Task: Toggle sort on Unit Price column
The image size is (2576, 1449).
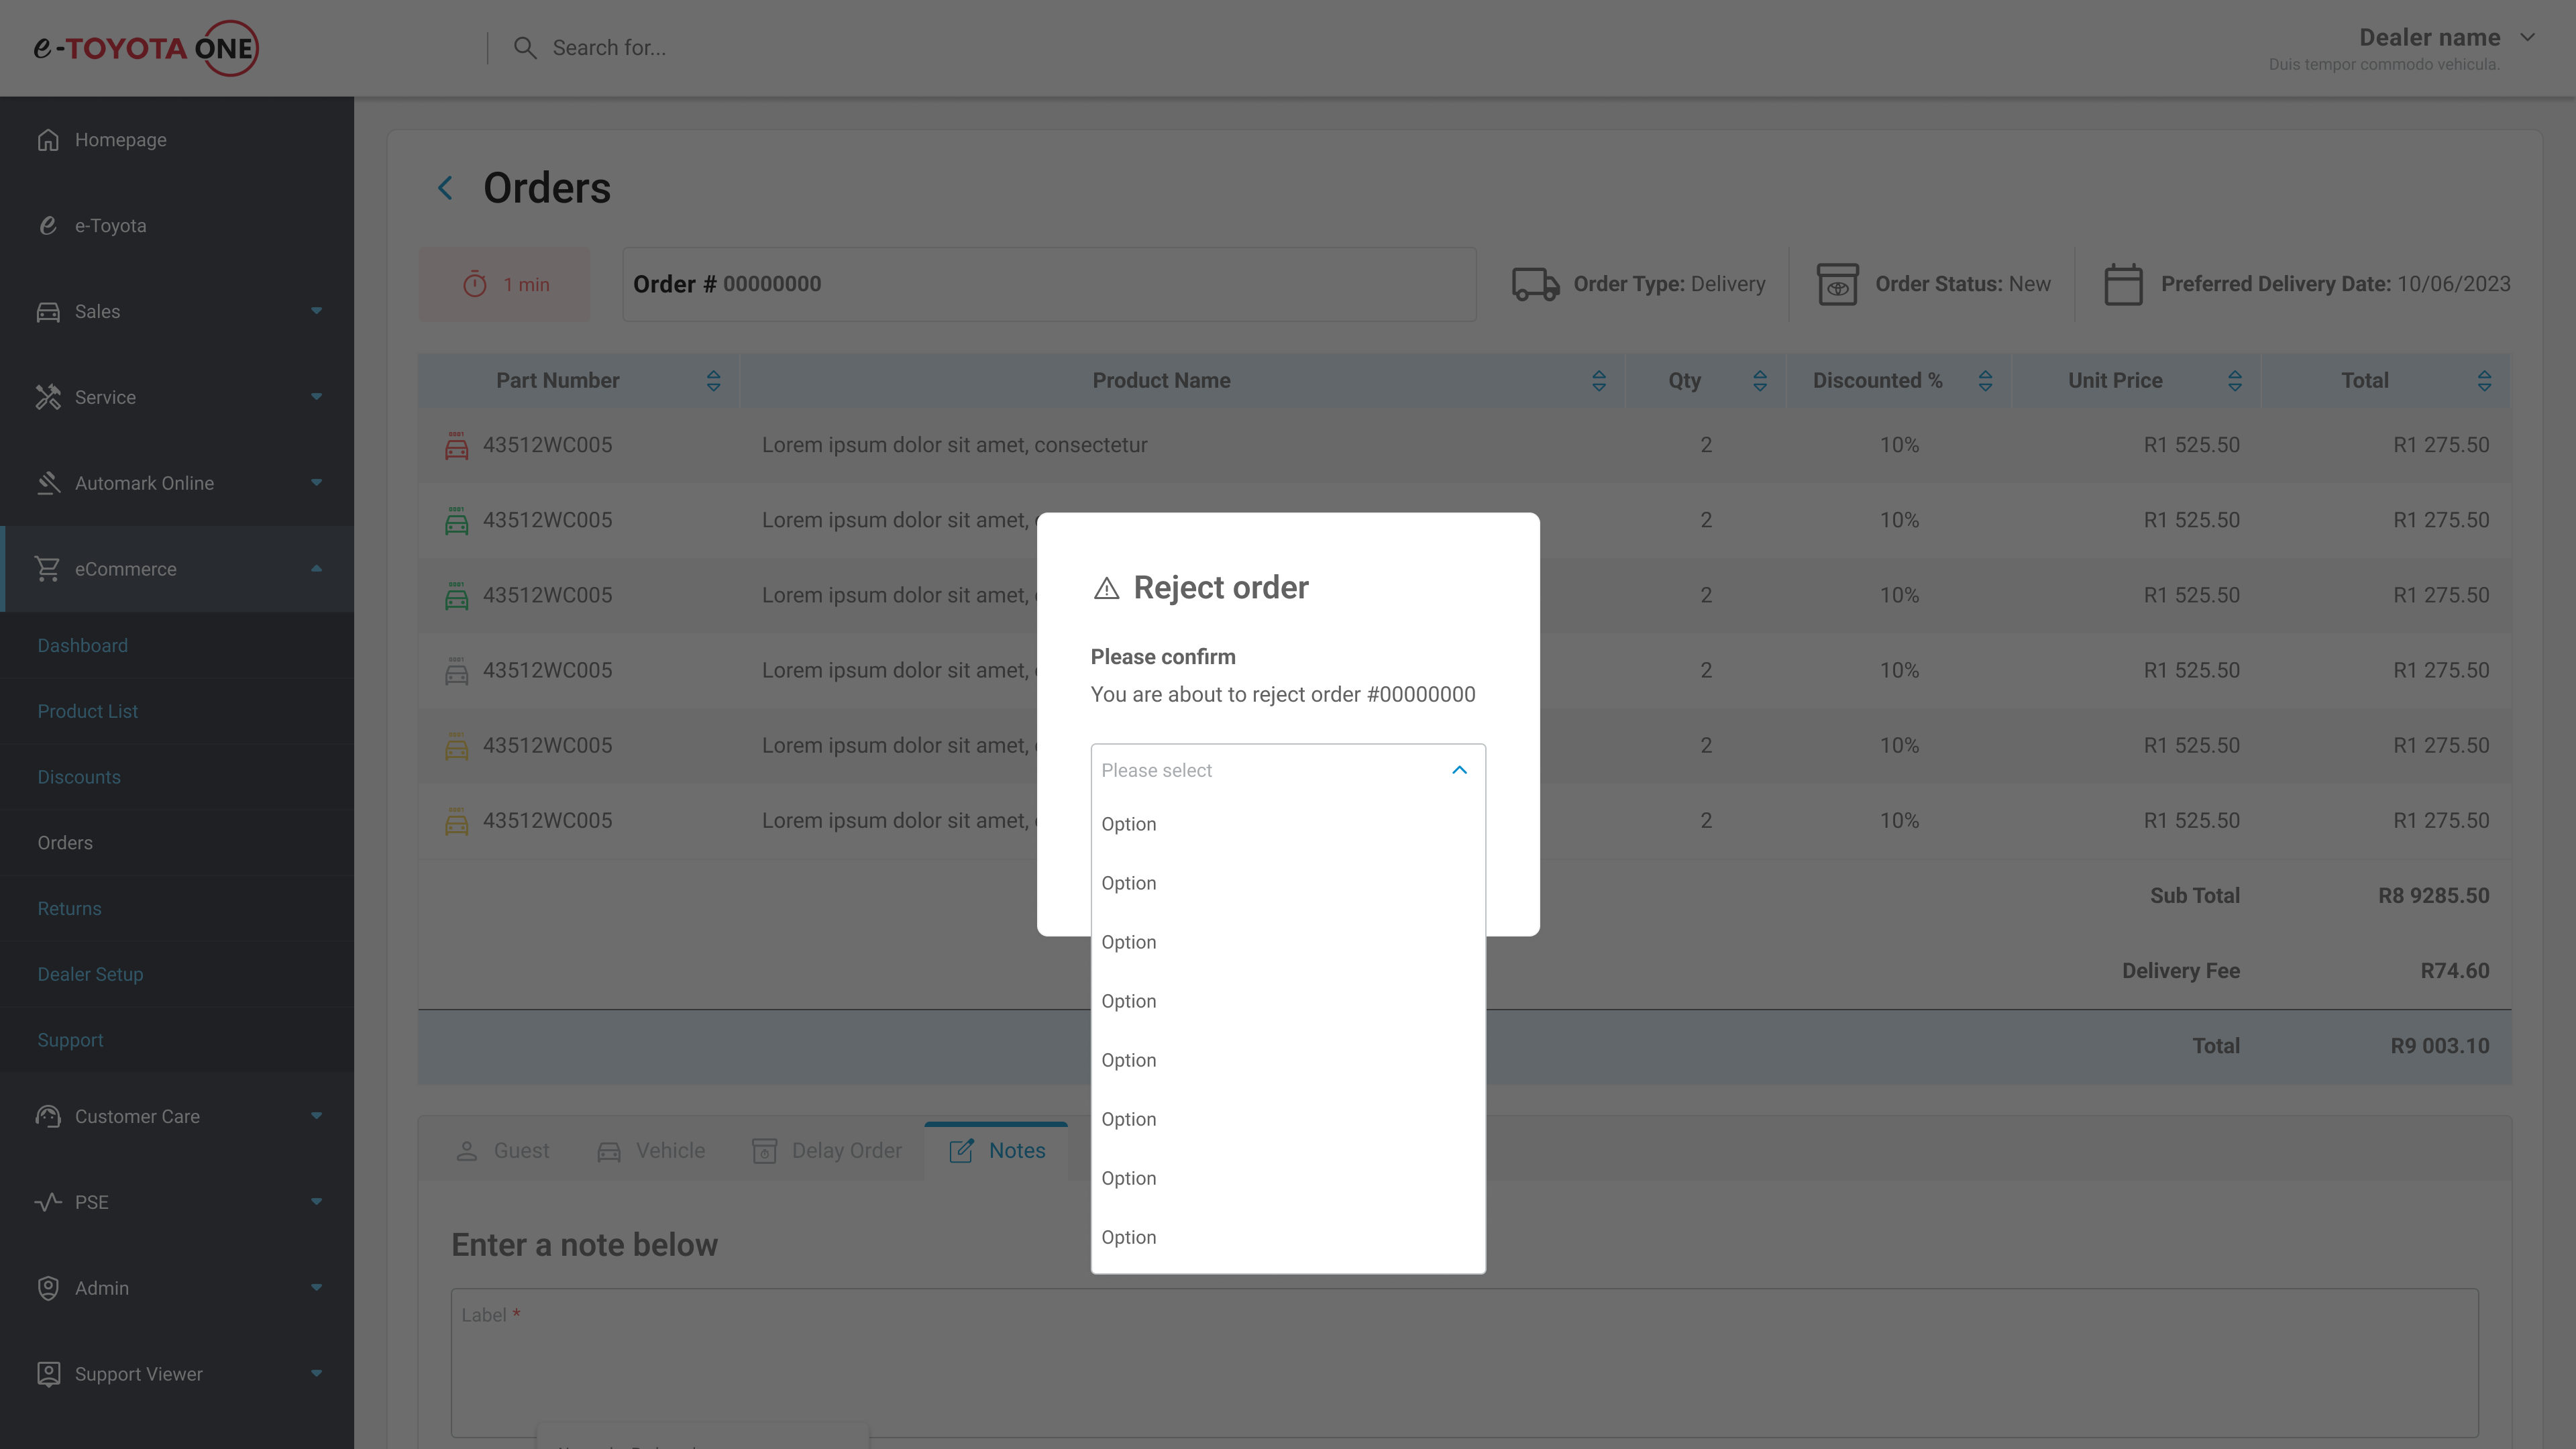Action: [x=2234, y=381]
